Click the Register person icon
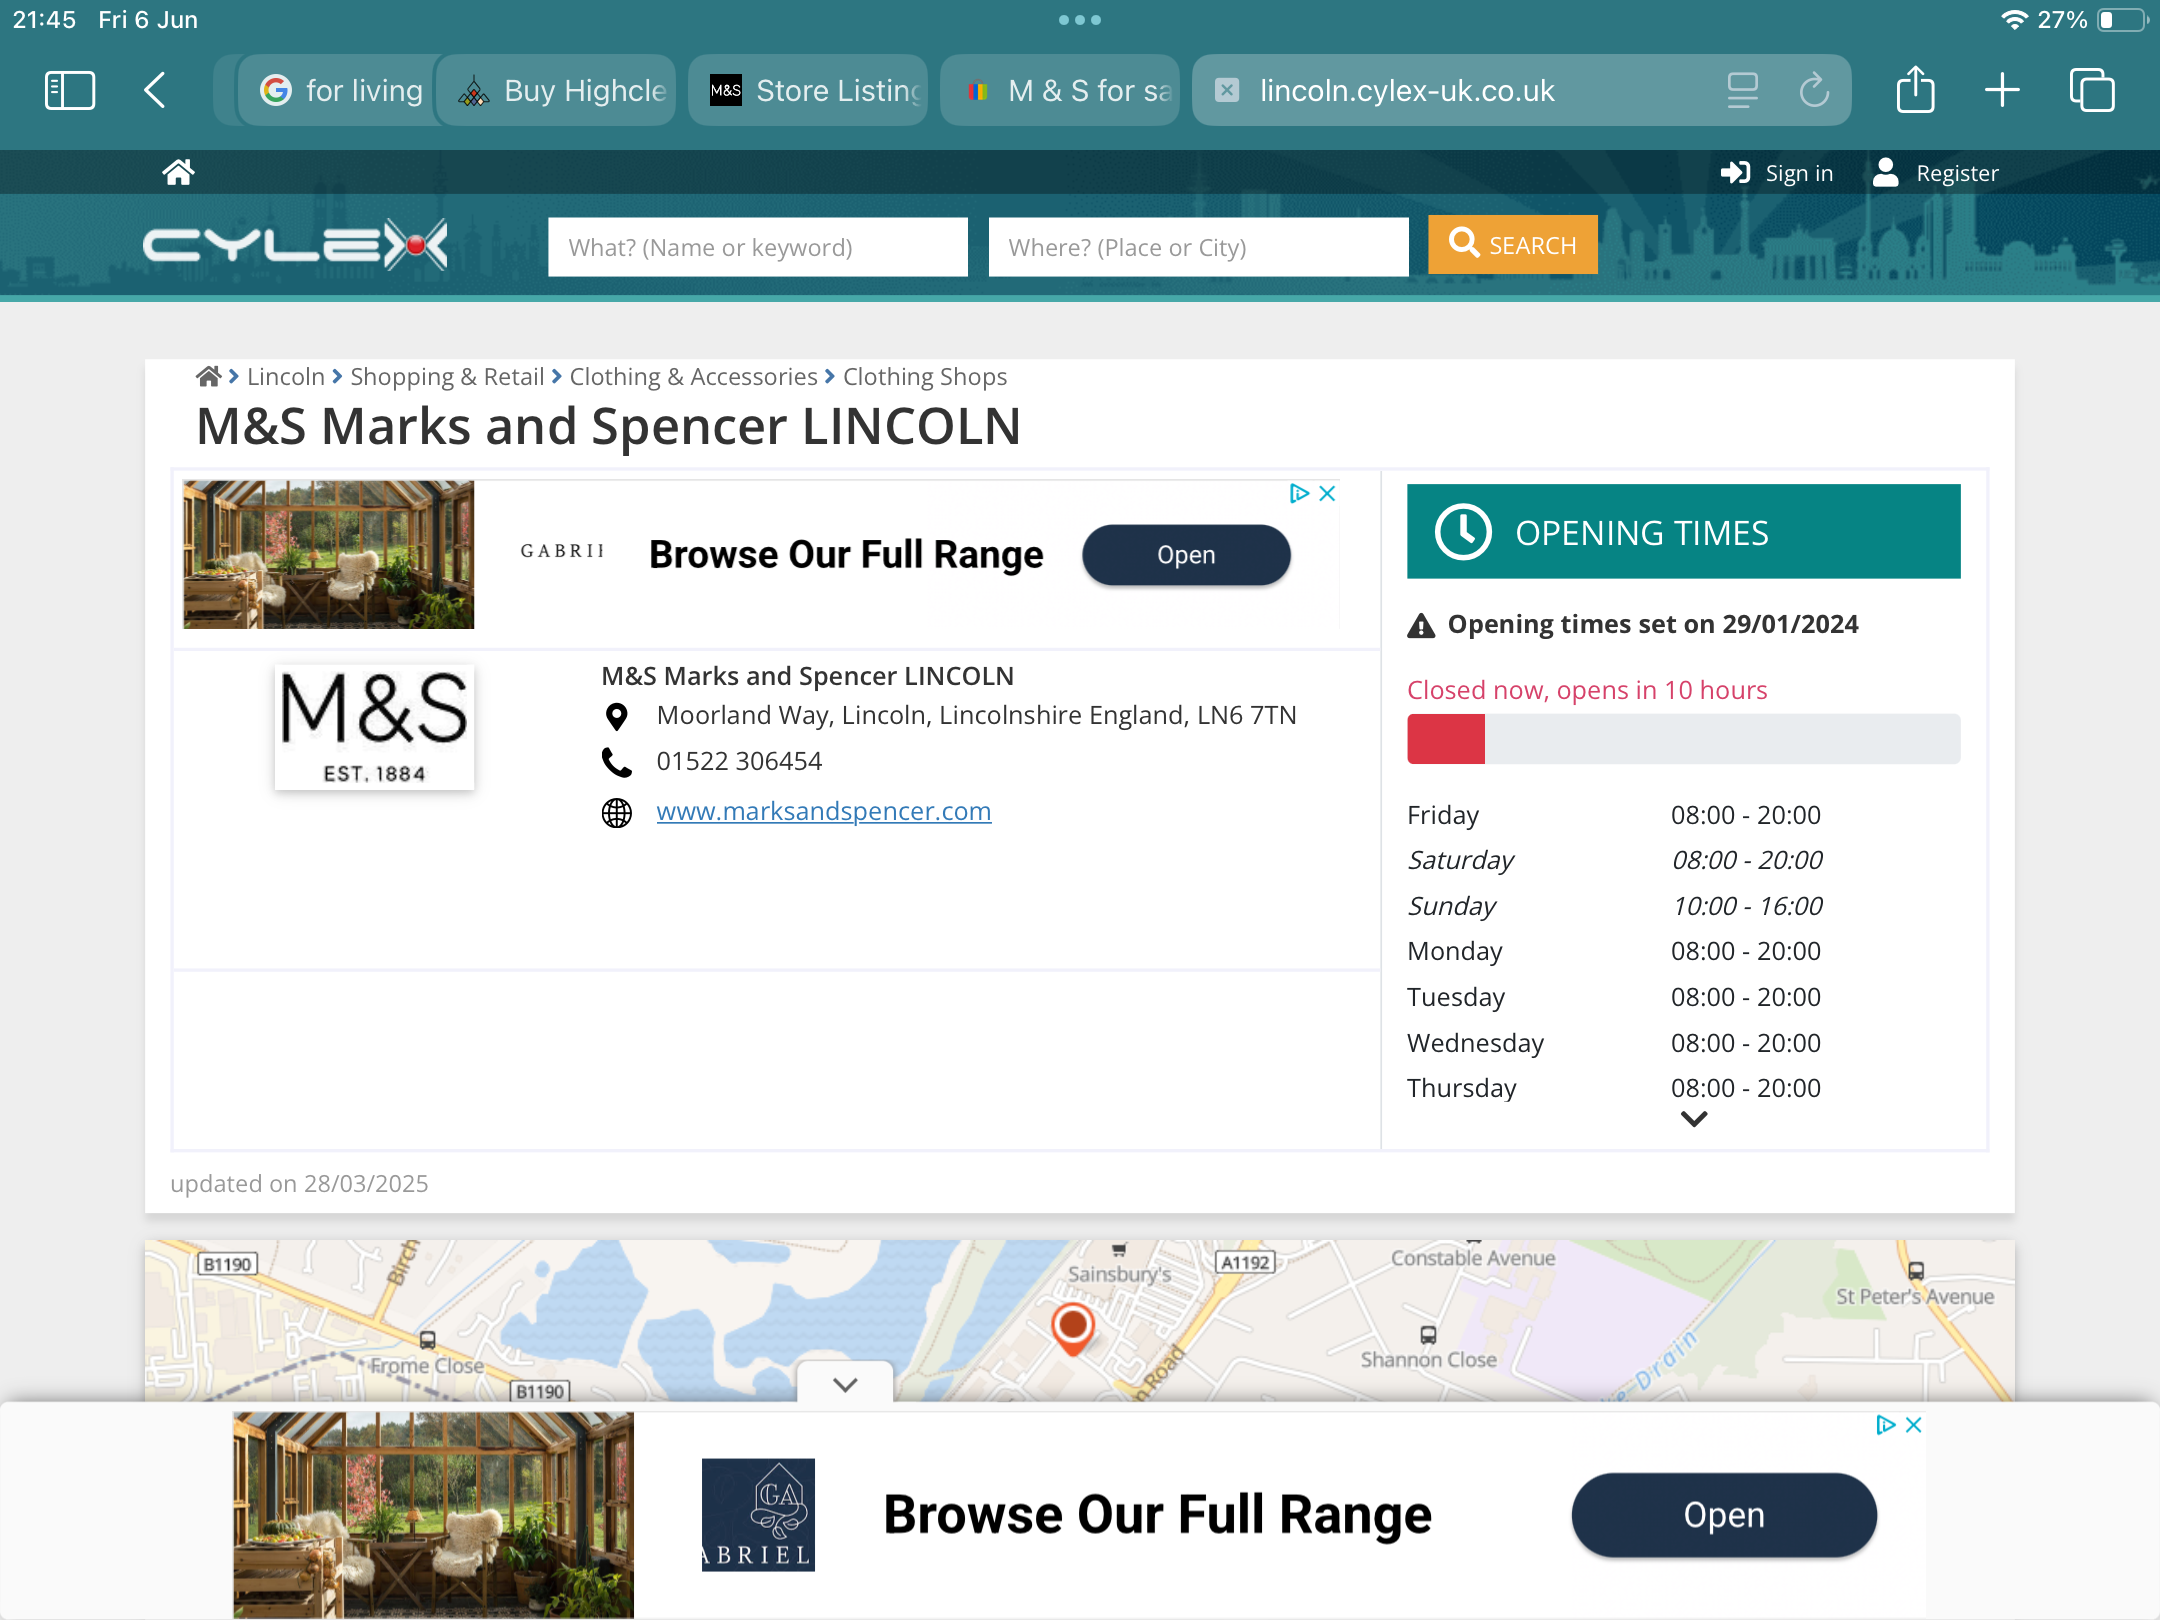 1885,173
